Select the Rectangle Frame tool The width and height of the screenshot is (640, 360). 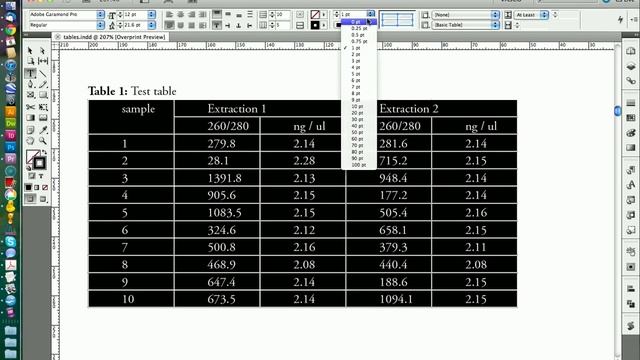(30, 95)
